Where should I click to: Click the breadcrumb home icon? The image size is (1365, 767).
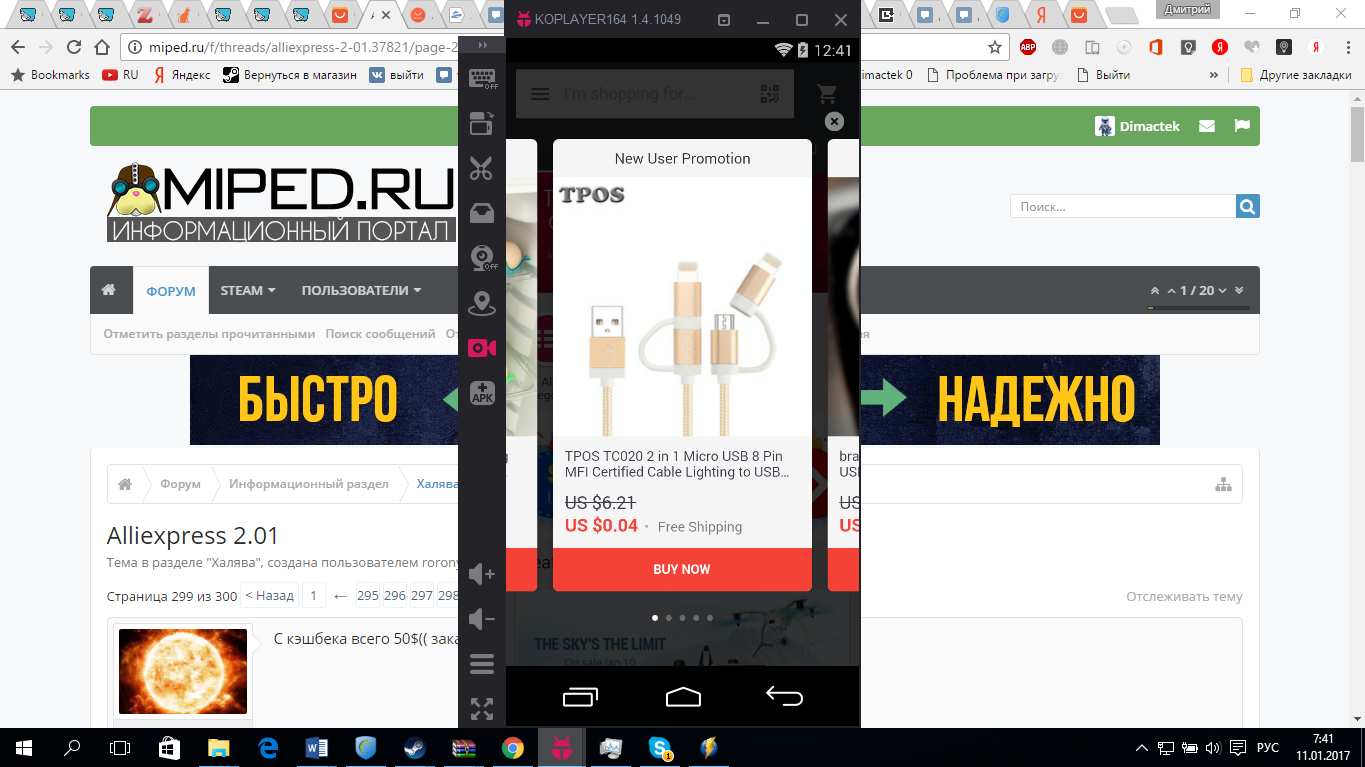pyautogui.click(x=125, y=484)
